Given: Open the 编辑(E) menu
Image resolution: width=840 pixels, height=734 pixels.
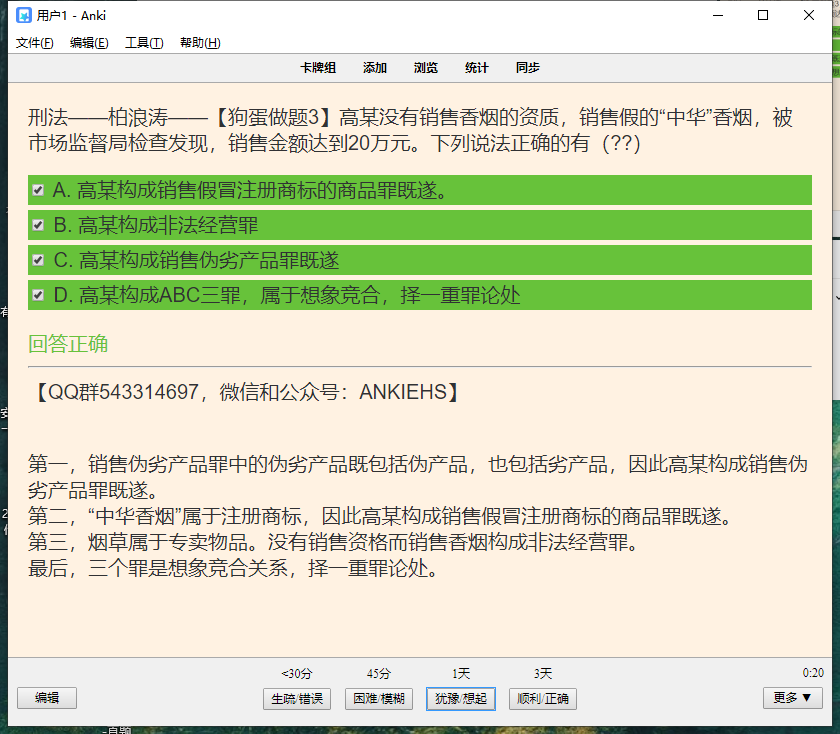Looking at the screenshot, I should click(x=89, y=43).
